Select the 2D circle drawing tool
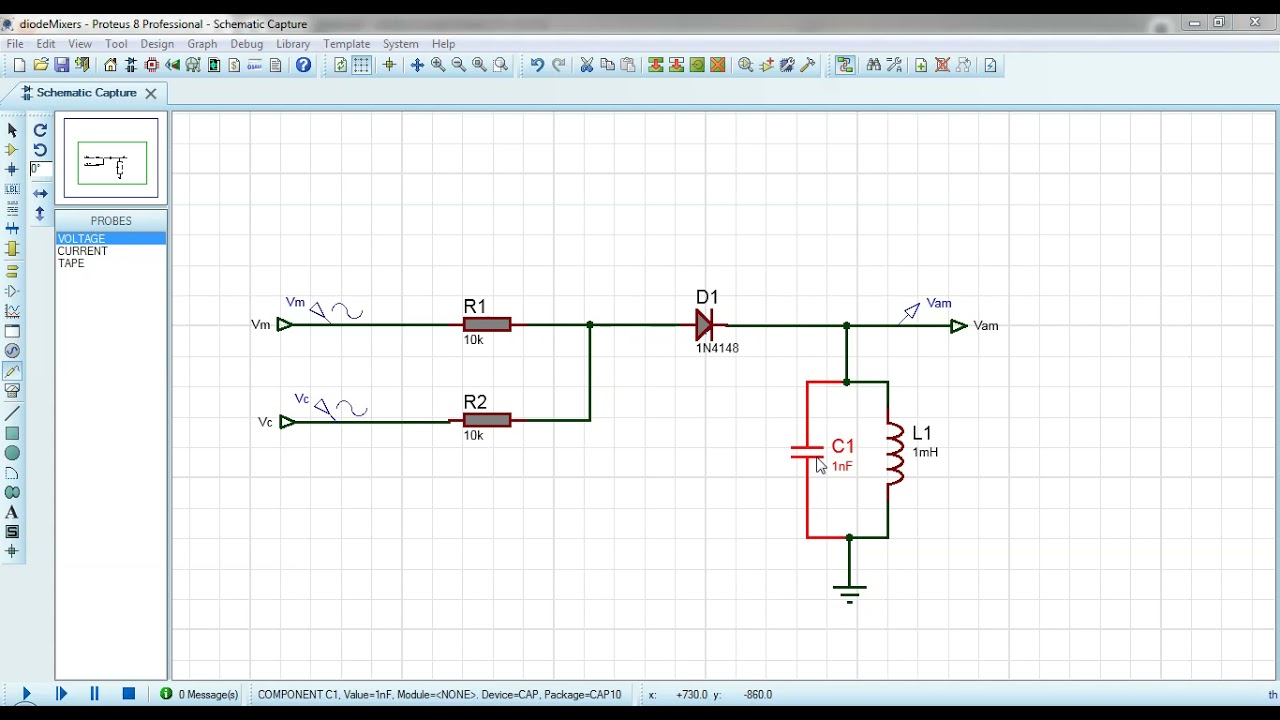Image resolution: width=1280 pixels, height=720 pixels. pos(12,453)
